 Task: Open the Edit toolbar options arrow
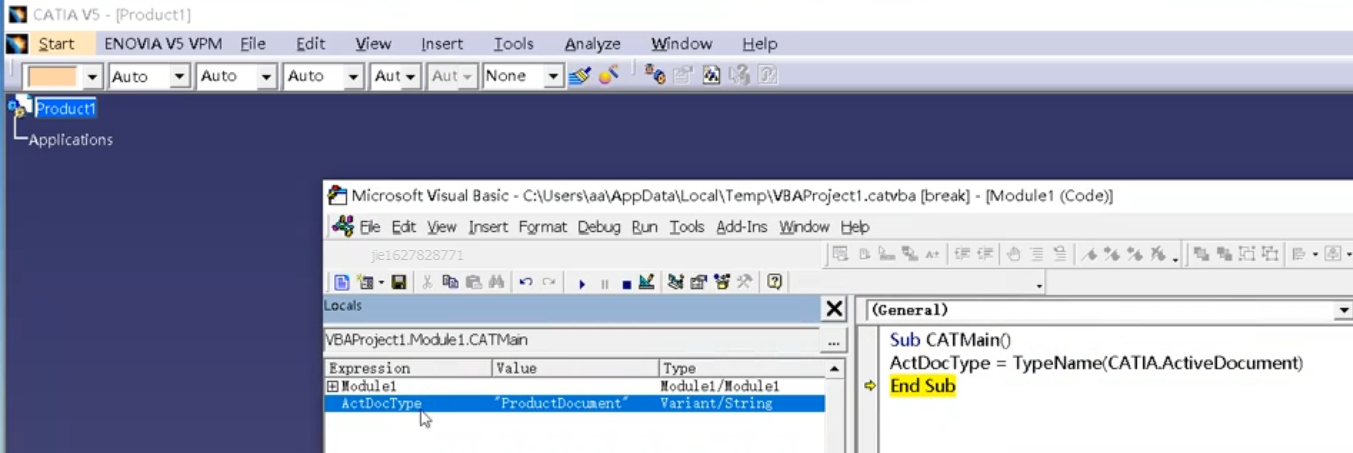[1175, 259]
